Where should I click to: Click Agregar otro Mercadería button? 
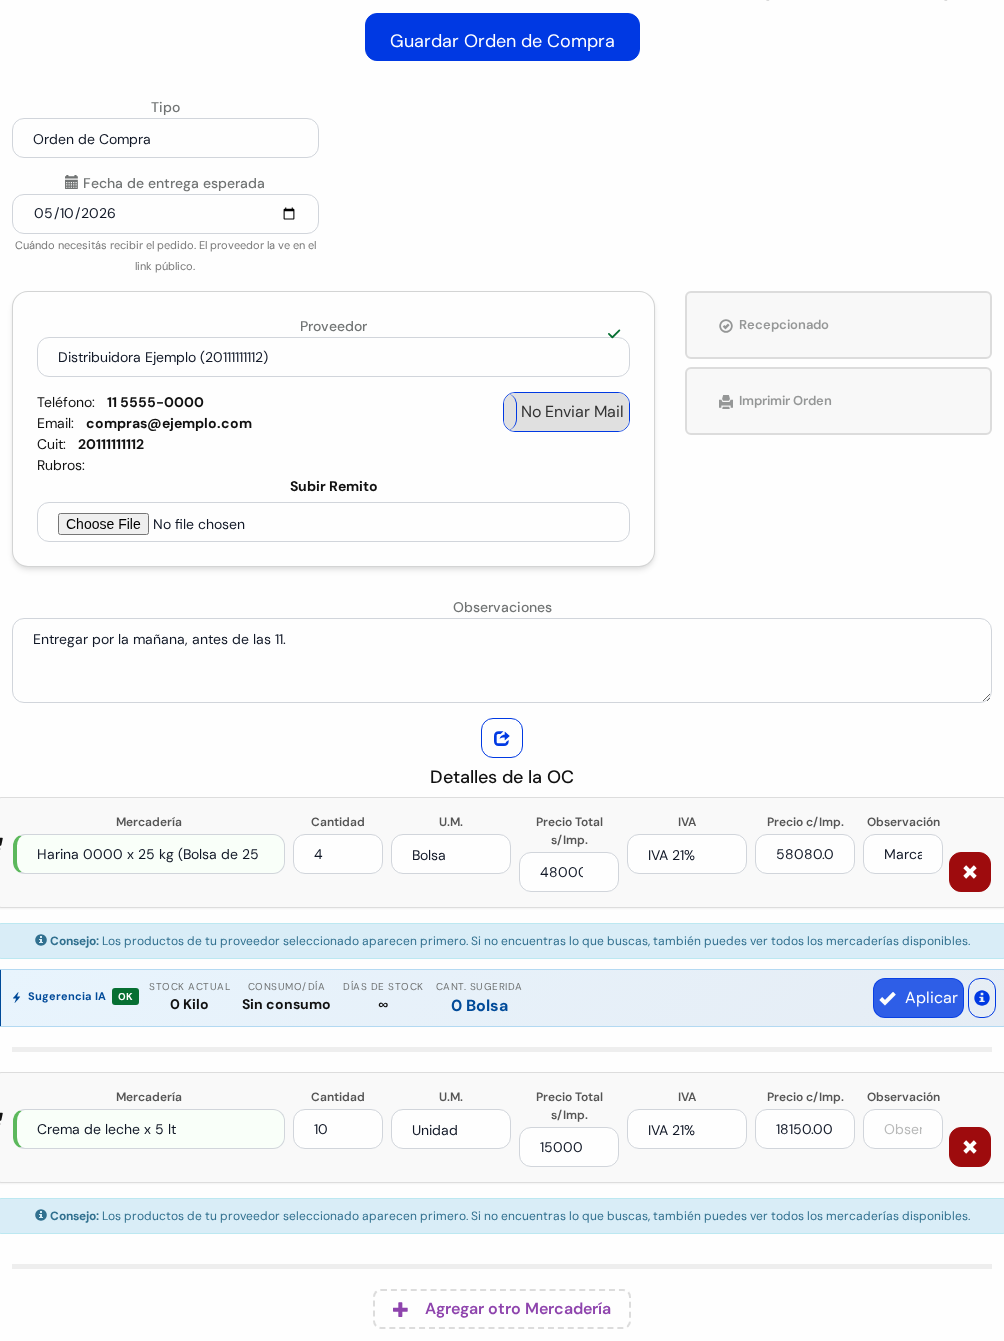coord(502,1309)
